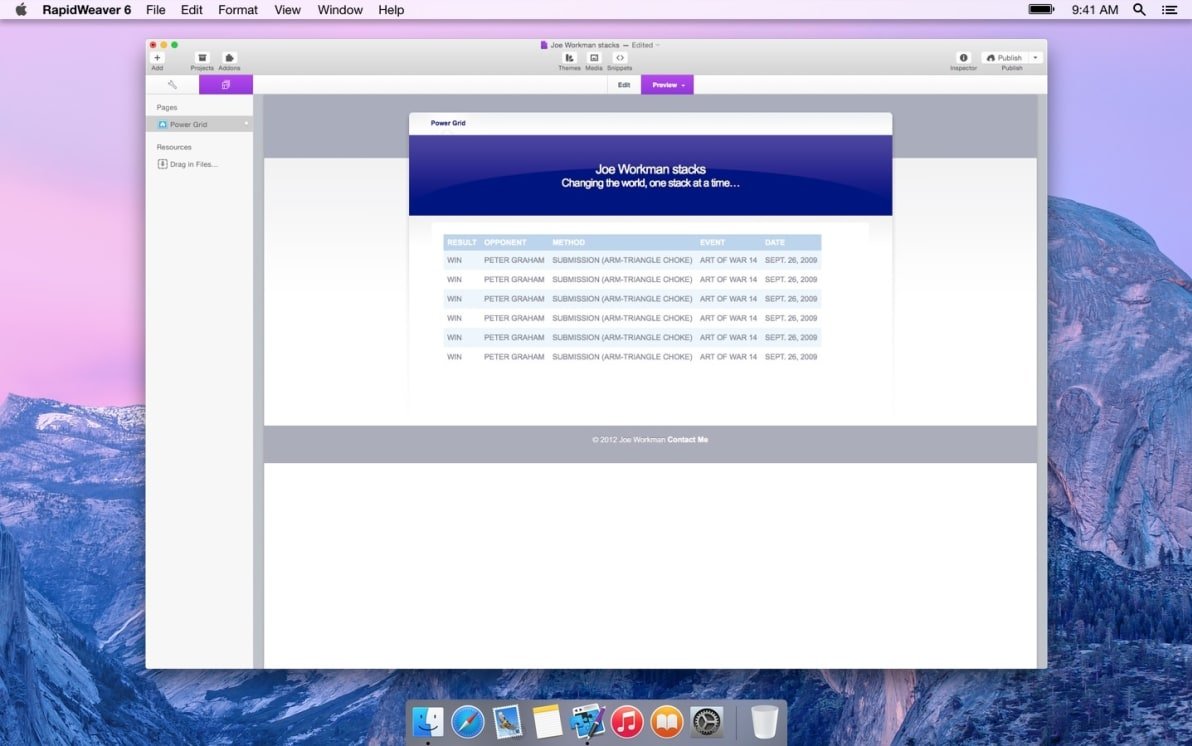
Task: Click the site title in the blue banner
Action: click(651, 170)
